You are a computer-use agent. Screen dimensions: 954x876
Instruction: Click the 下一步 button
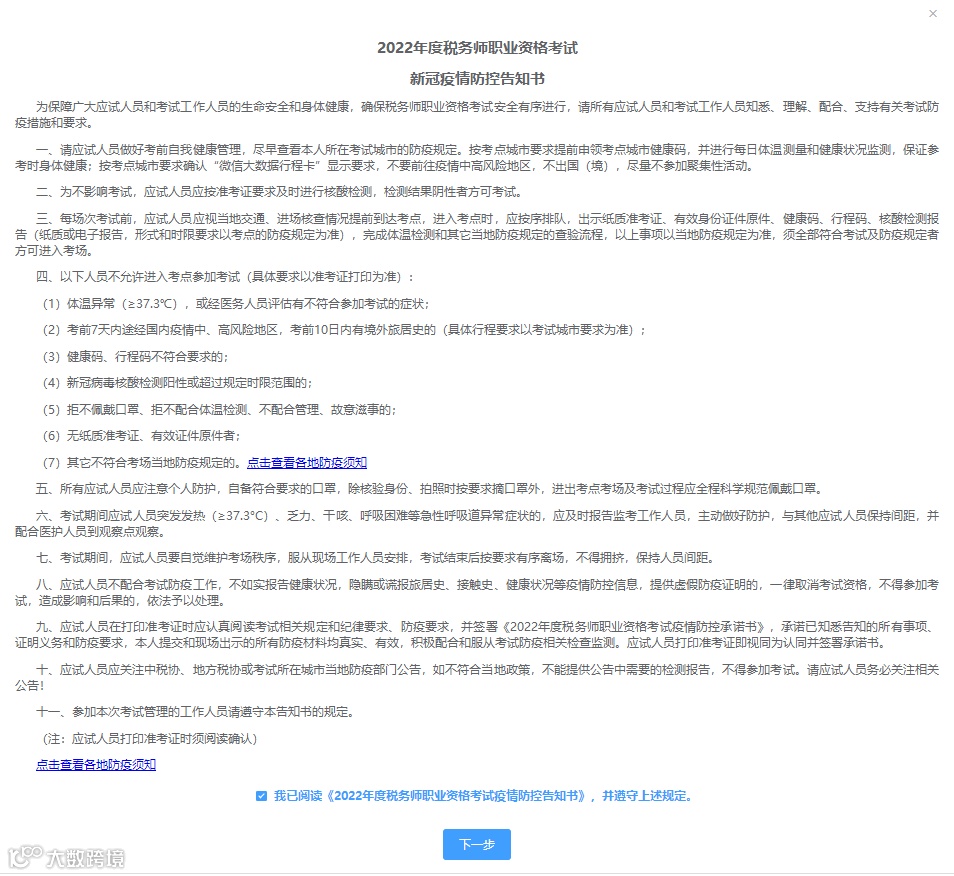tap(476, 844)
